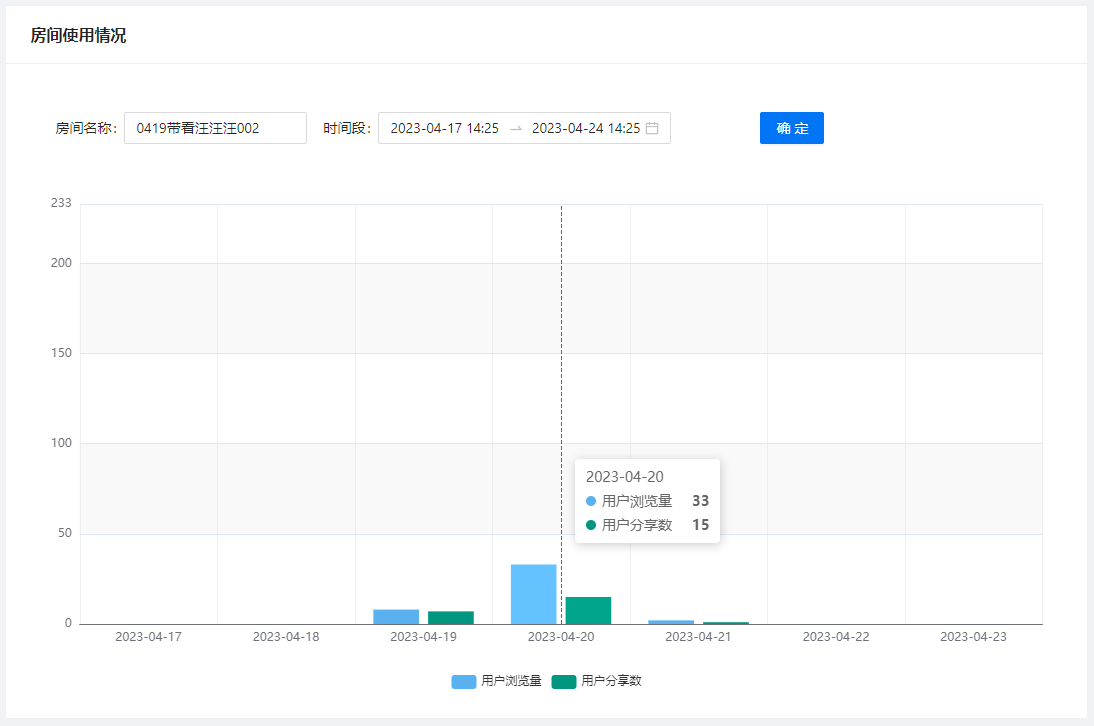The height and width of the screenshot is (726, 1094).
Task: Select the end date 2023-04-24 14:25
Action: pyautogui.click(x=585, y=128)
